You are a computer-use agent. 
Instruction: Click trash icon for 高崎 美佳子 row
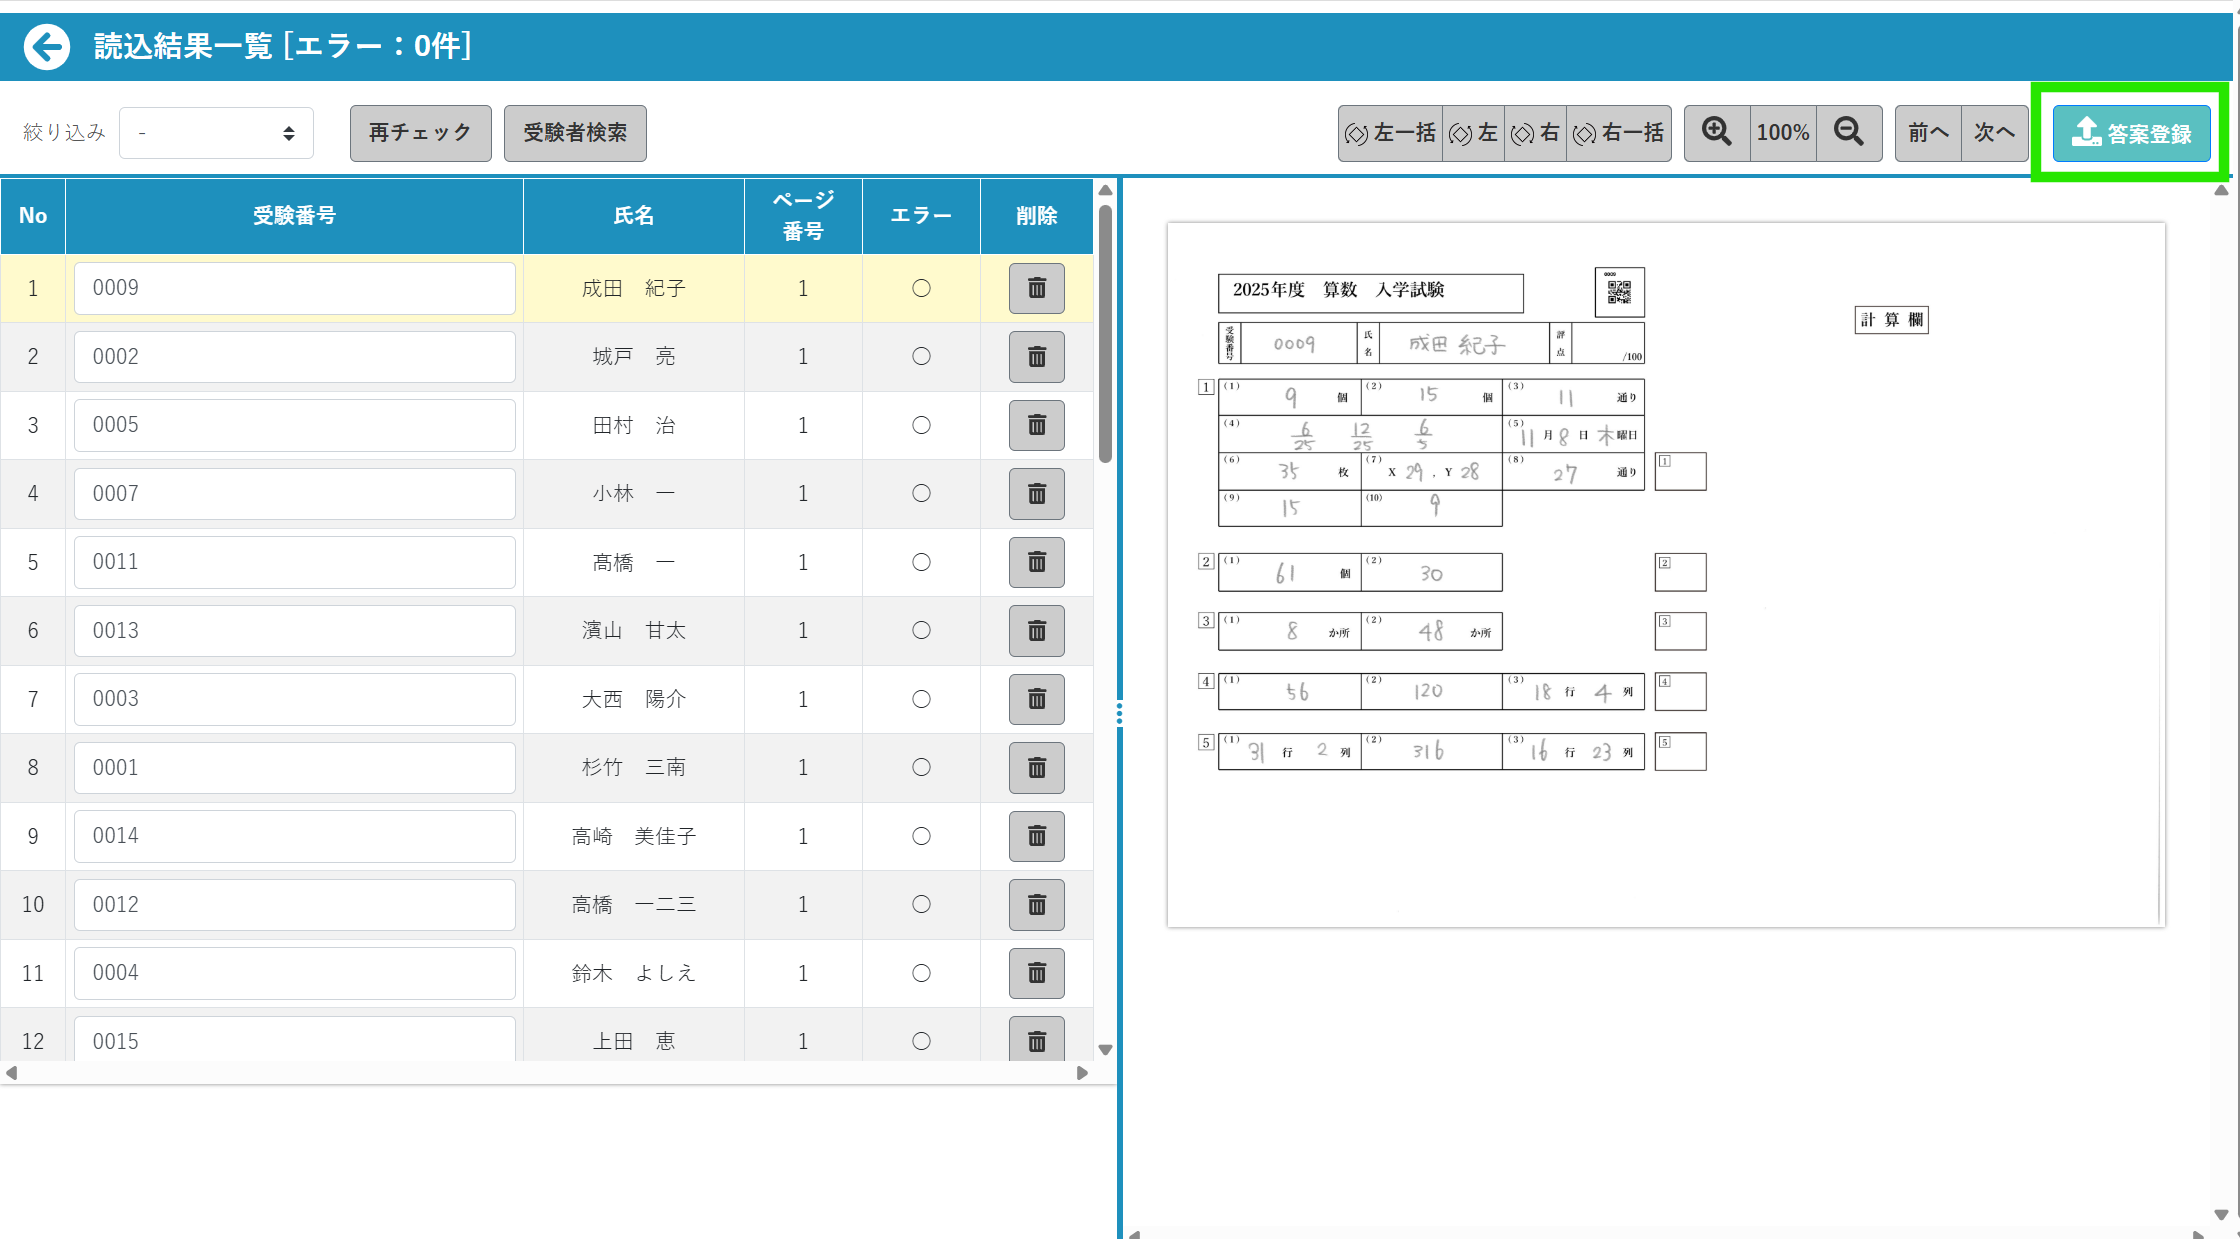pos(1036,836)
